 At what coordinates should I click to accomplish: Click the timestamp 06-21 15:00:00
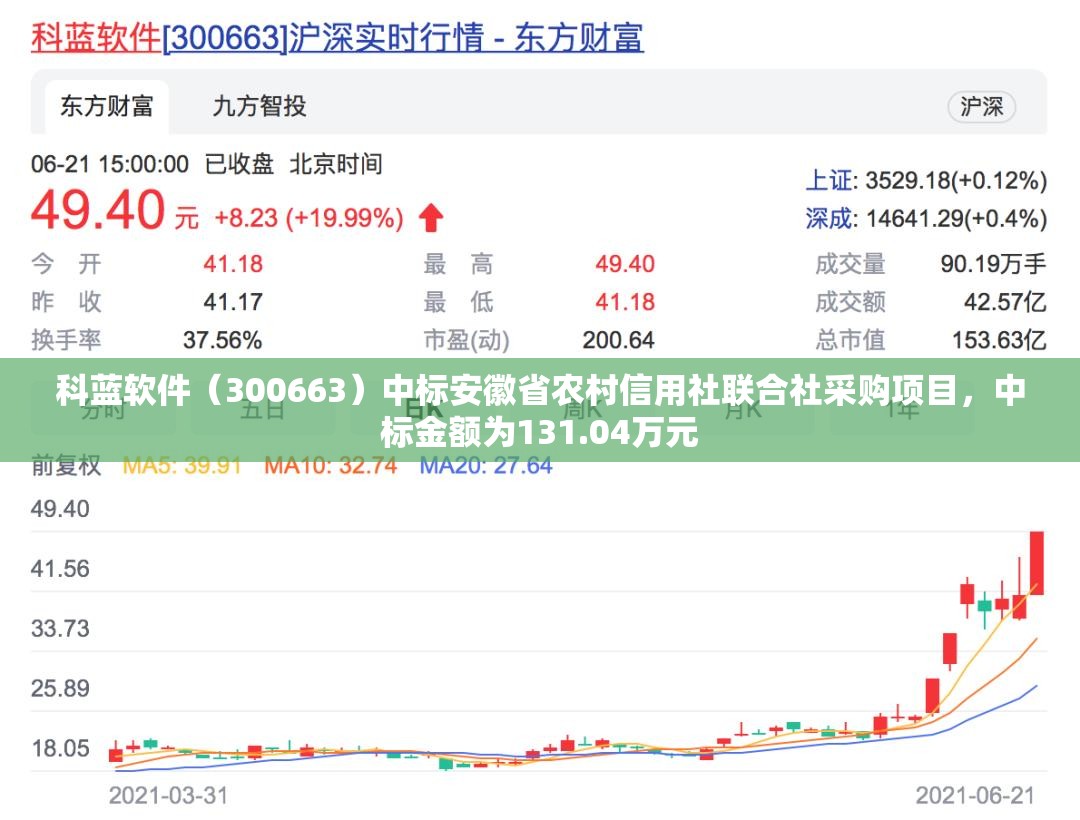pyautogui.click(x=110, y=164)
